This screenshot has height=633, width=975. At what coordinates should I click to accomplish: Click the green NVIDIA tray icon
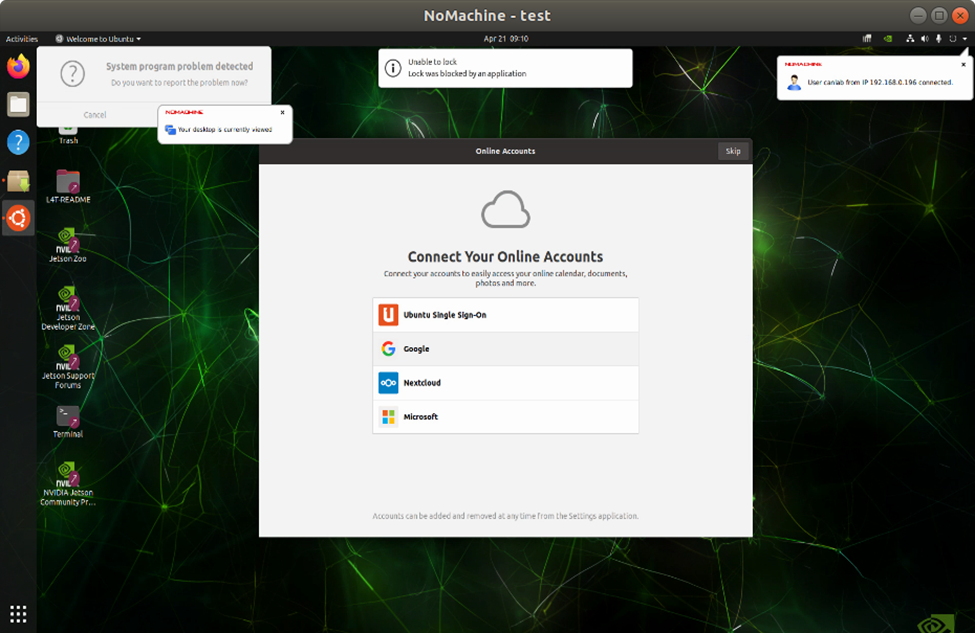tap(888, 39)
